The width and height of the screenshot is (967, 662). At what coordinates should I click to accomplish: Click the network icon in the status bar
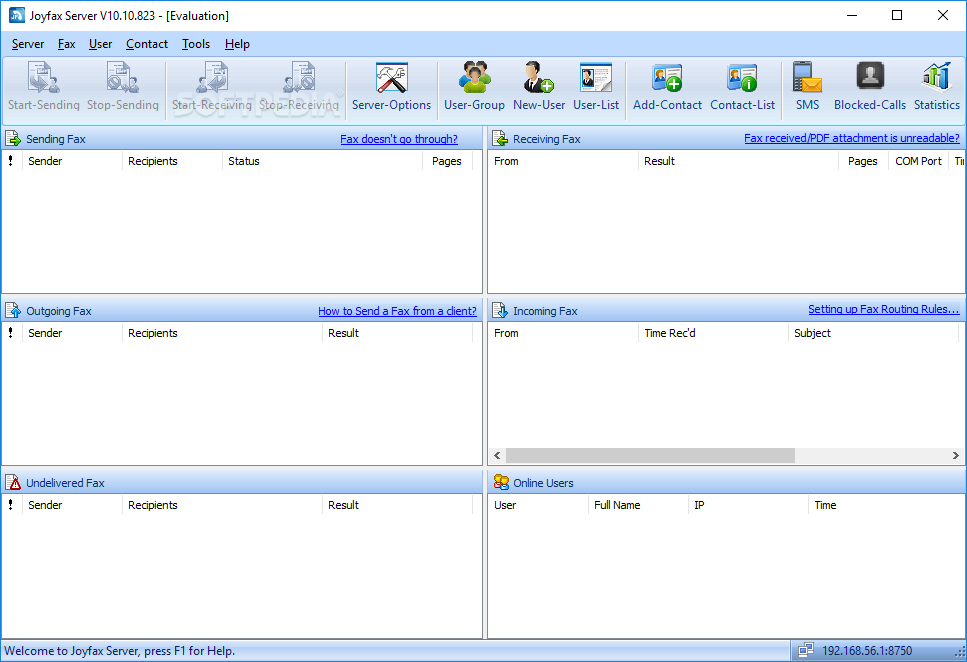805,650
